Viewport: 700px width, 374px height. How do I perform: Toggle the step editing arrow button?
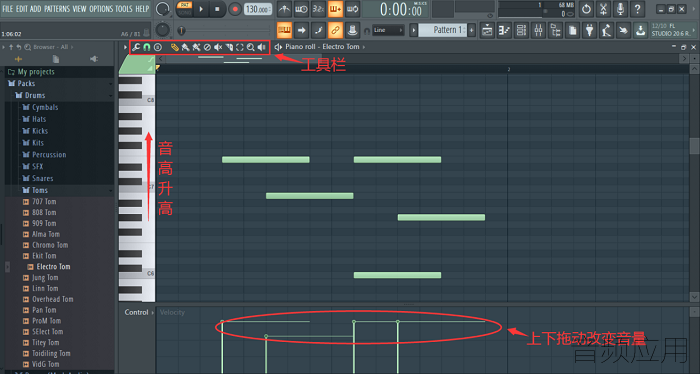(x=301, y=30)
